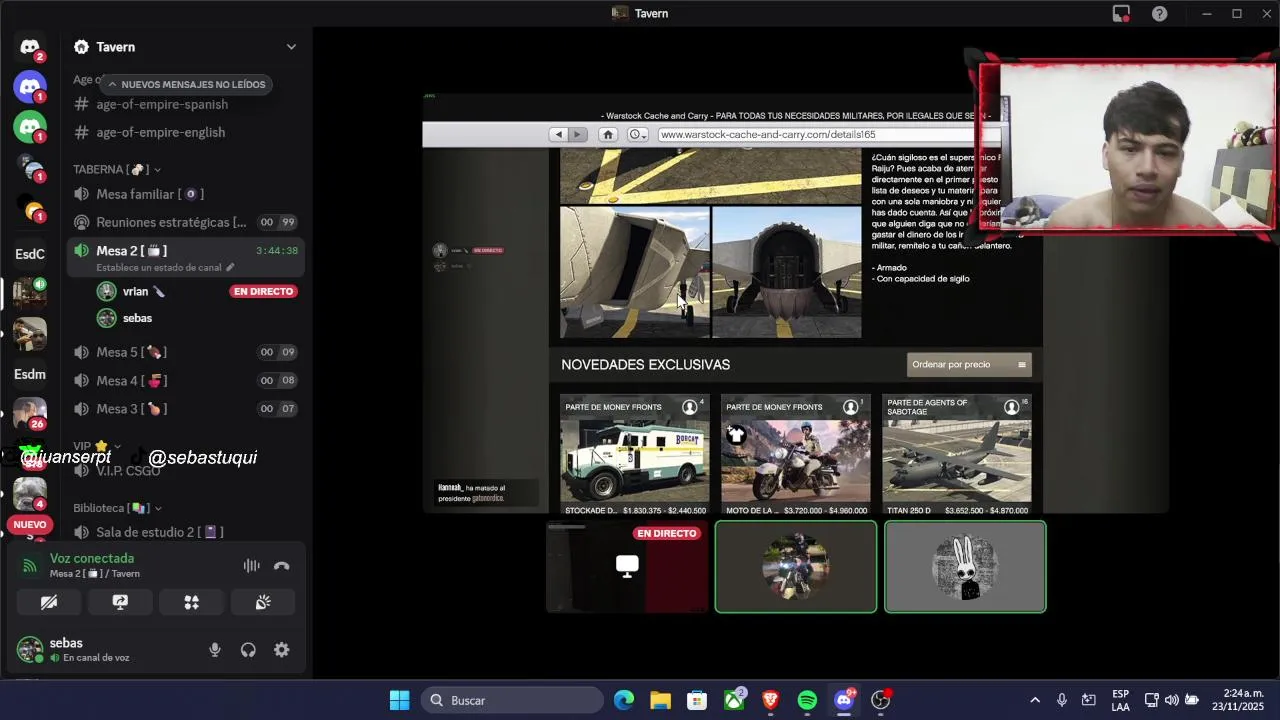Disconnect from voice with hang-up icon

tap(282, 566)
